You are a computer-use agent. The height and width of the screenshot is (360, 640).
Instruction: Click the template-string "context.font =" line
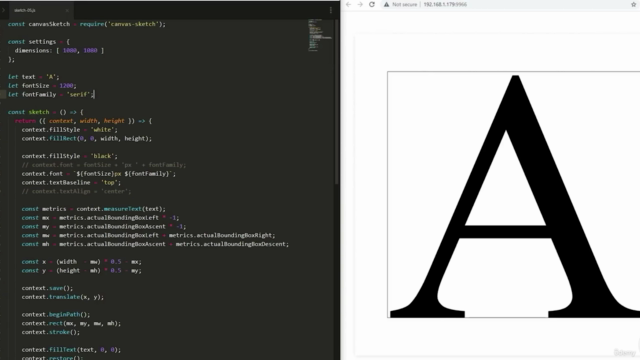pos(99,174)
